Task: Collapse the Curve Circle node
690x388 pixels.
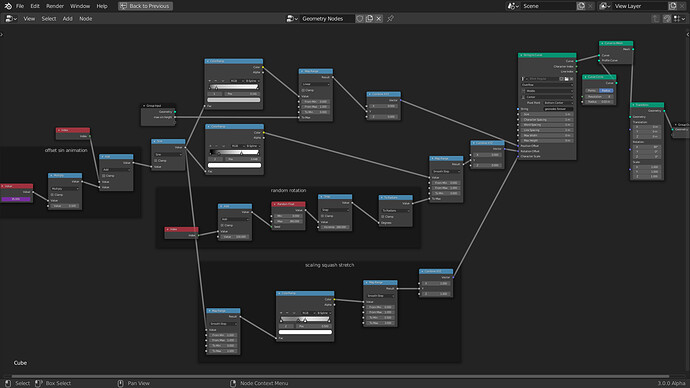Action: [x=585, y=77]
